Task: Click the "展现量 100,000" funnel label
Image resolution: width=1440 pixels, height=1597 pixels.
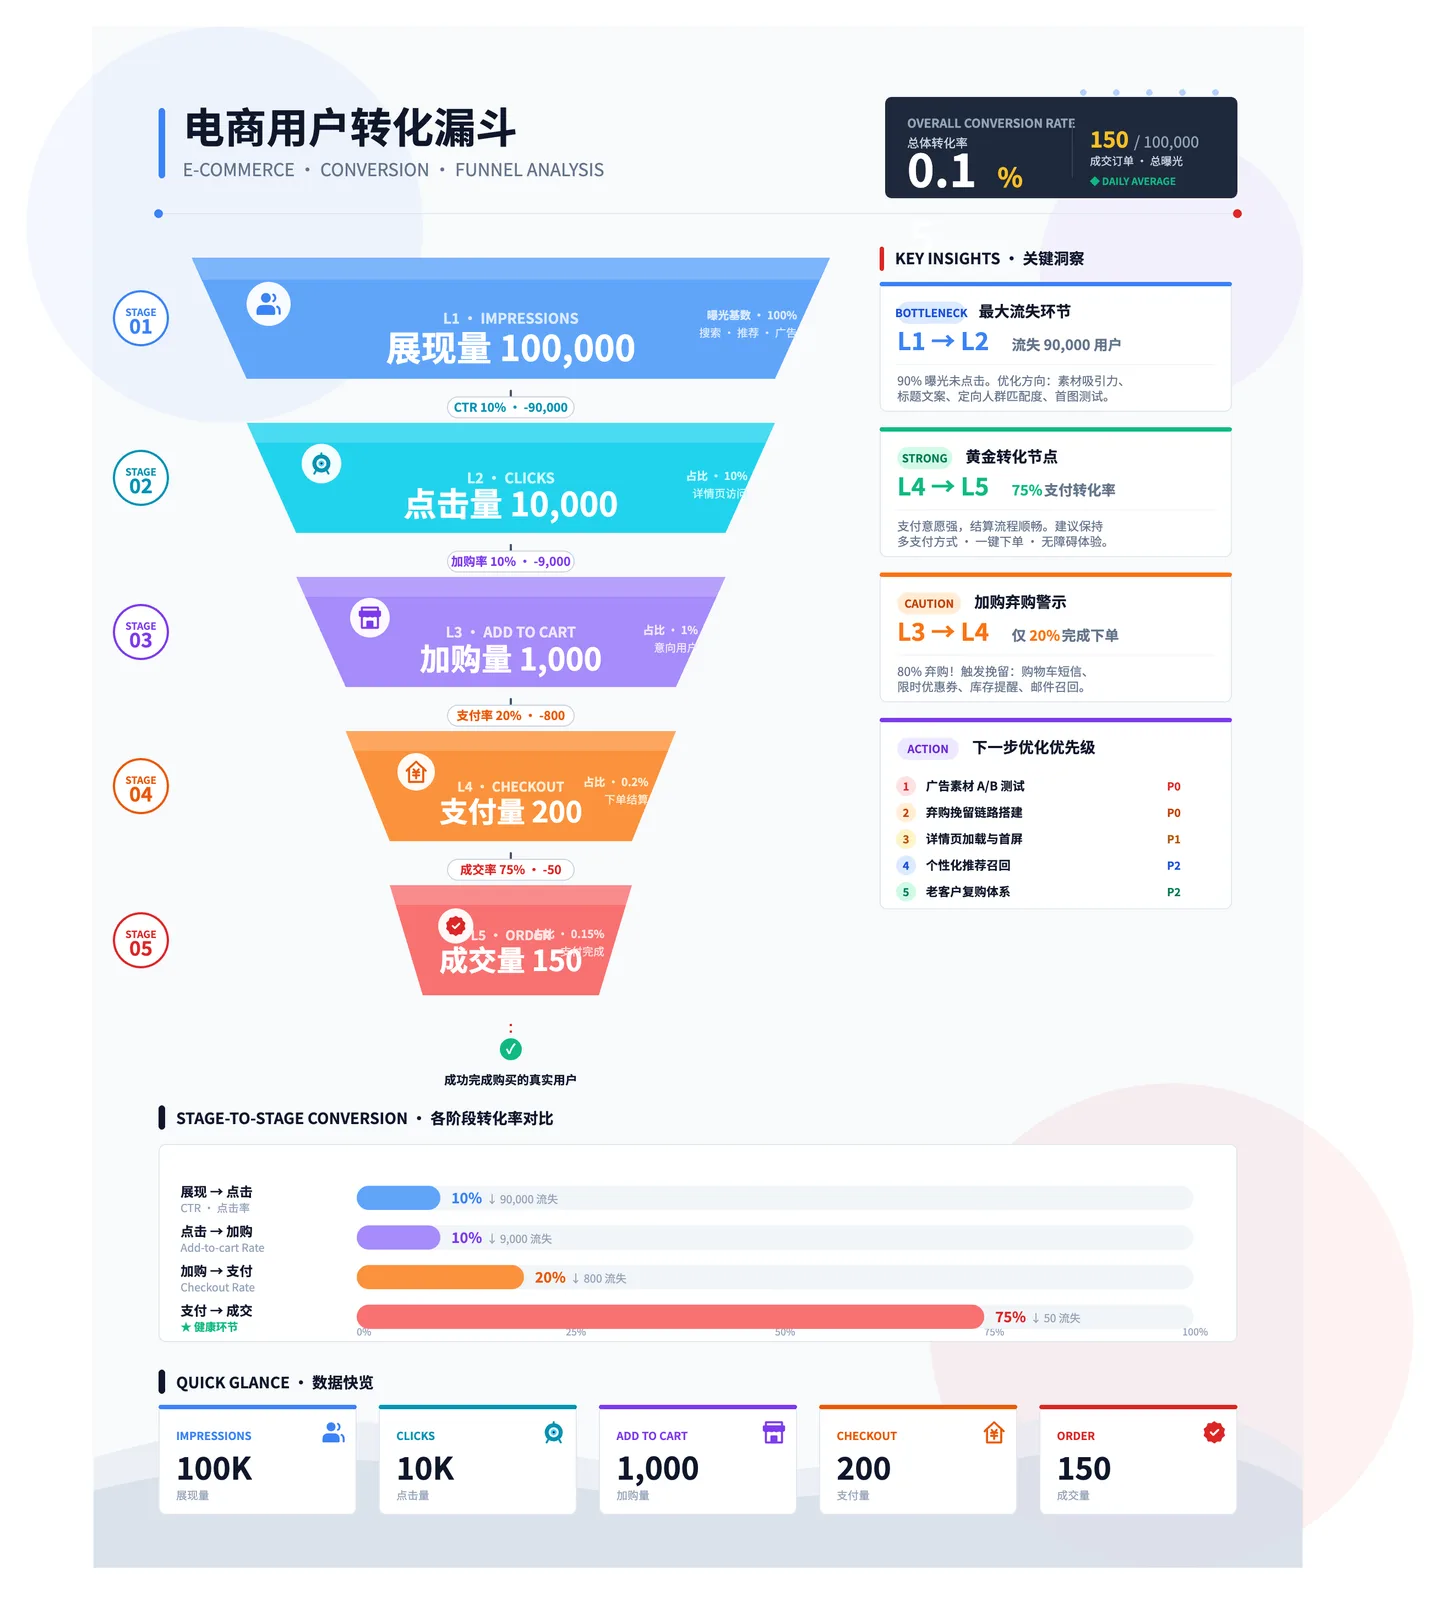Action: 511,349
